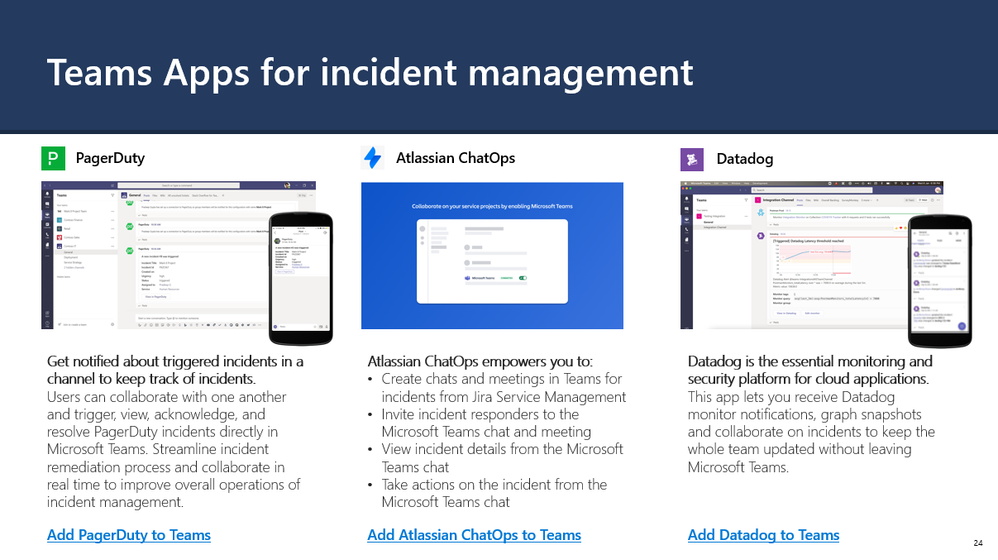Click 'Atlassian ChatOps empowers you to:' text
This screenshot has height=560, width=998.
480,361
